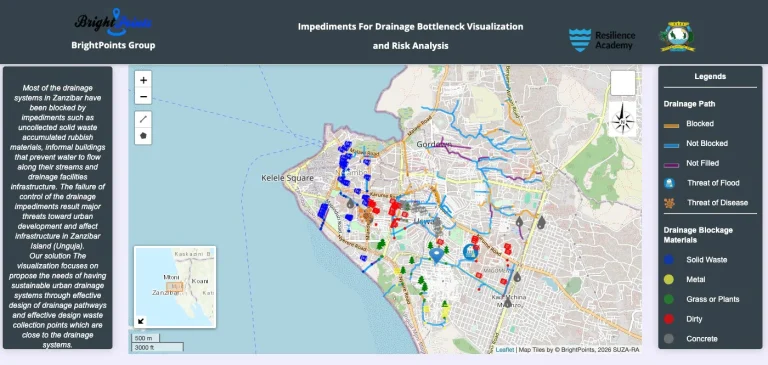
Task: Click grey drop marker at Kwa Mchina Mwanzo
Action: 508,303
